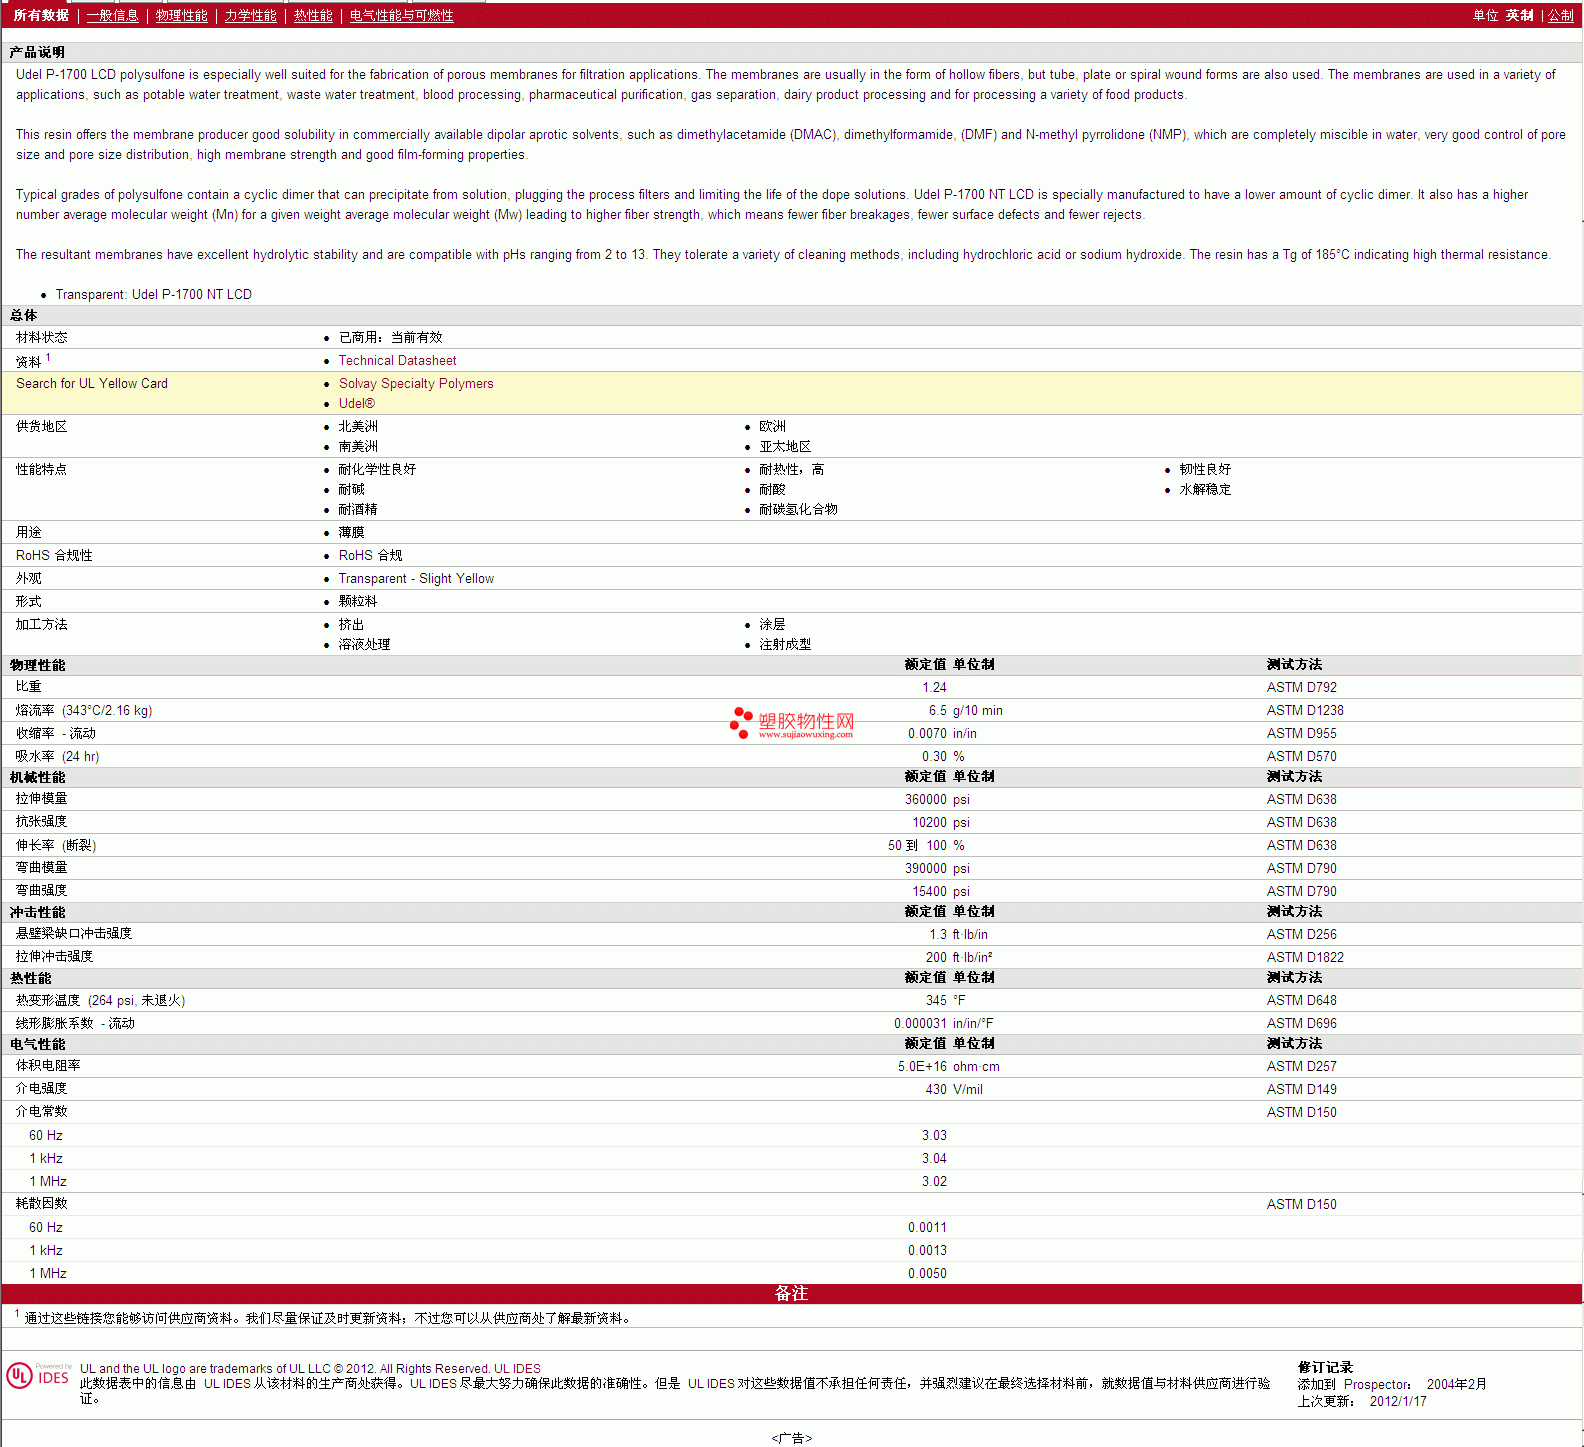Select 英制 units
The image size is (1584, 1447).
point(1519,15)
